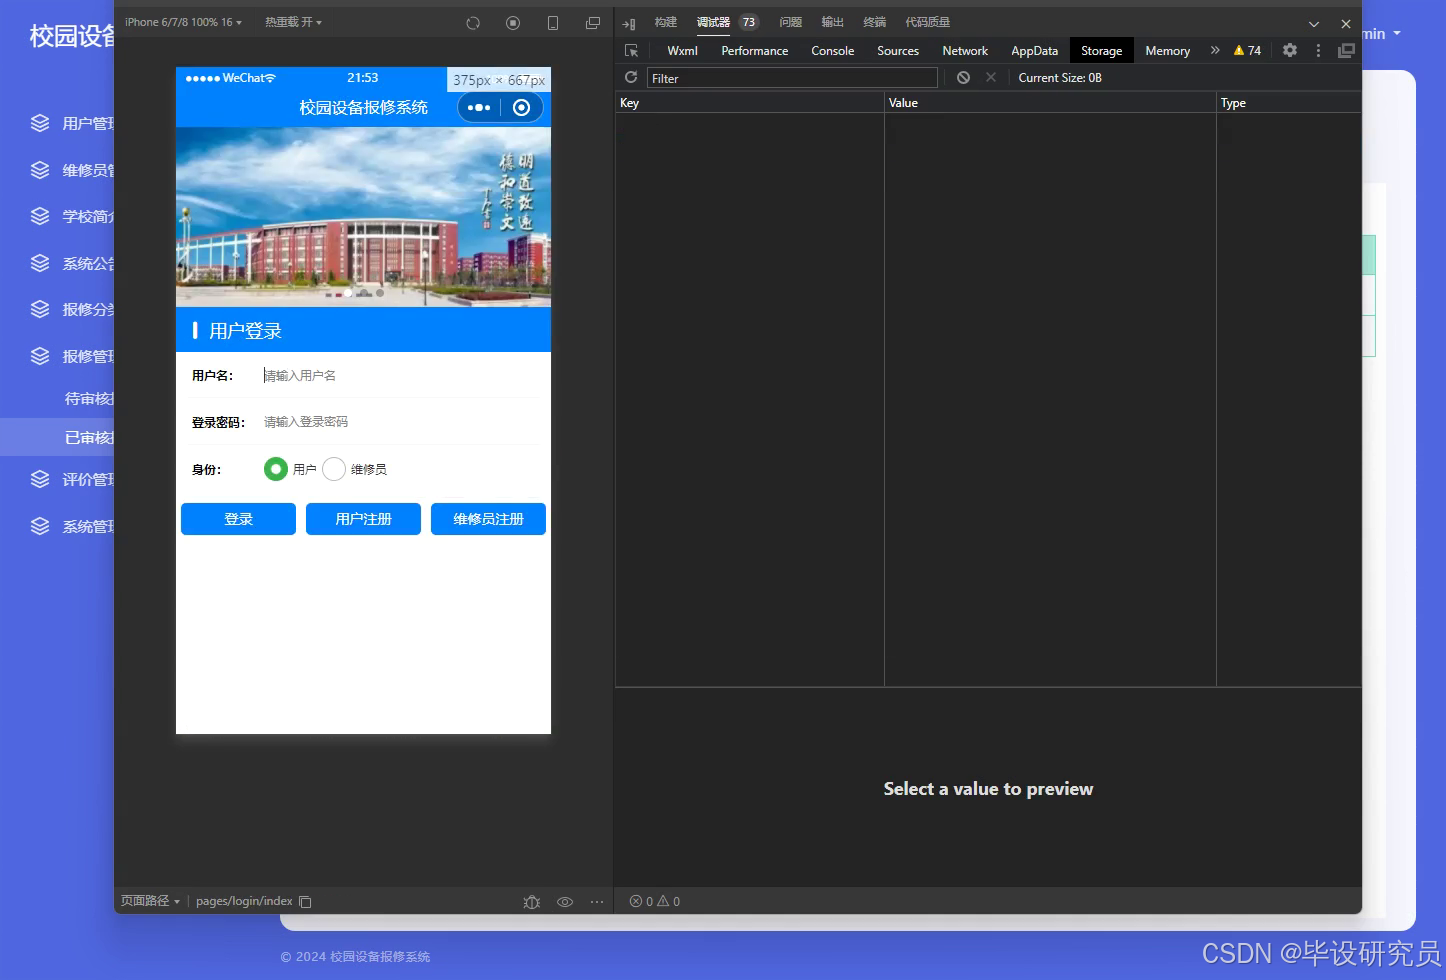The height and width of the screenshot is (980, 1446).
Task: Switch to the 构建 tab
Action: tap(666, 22)
